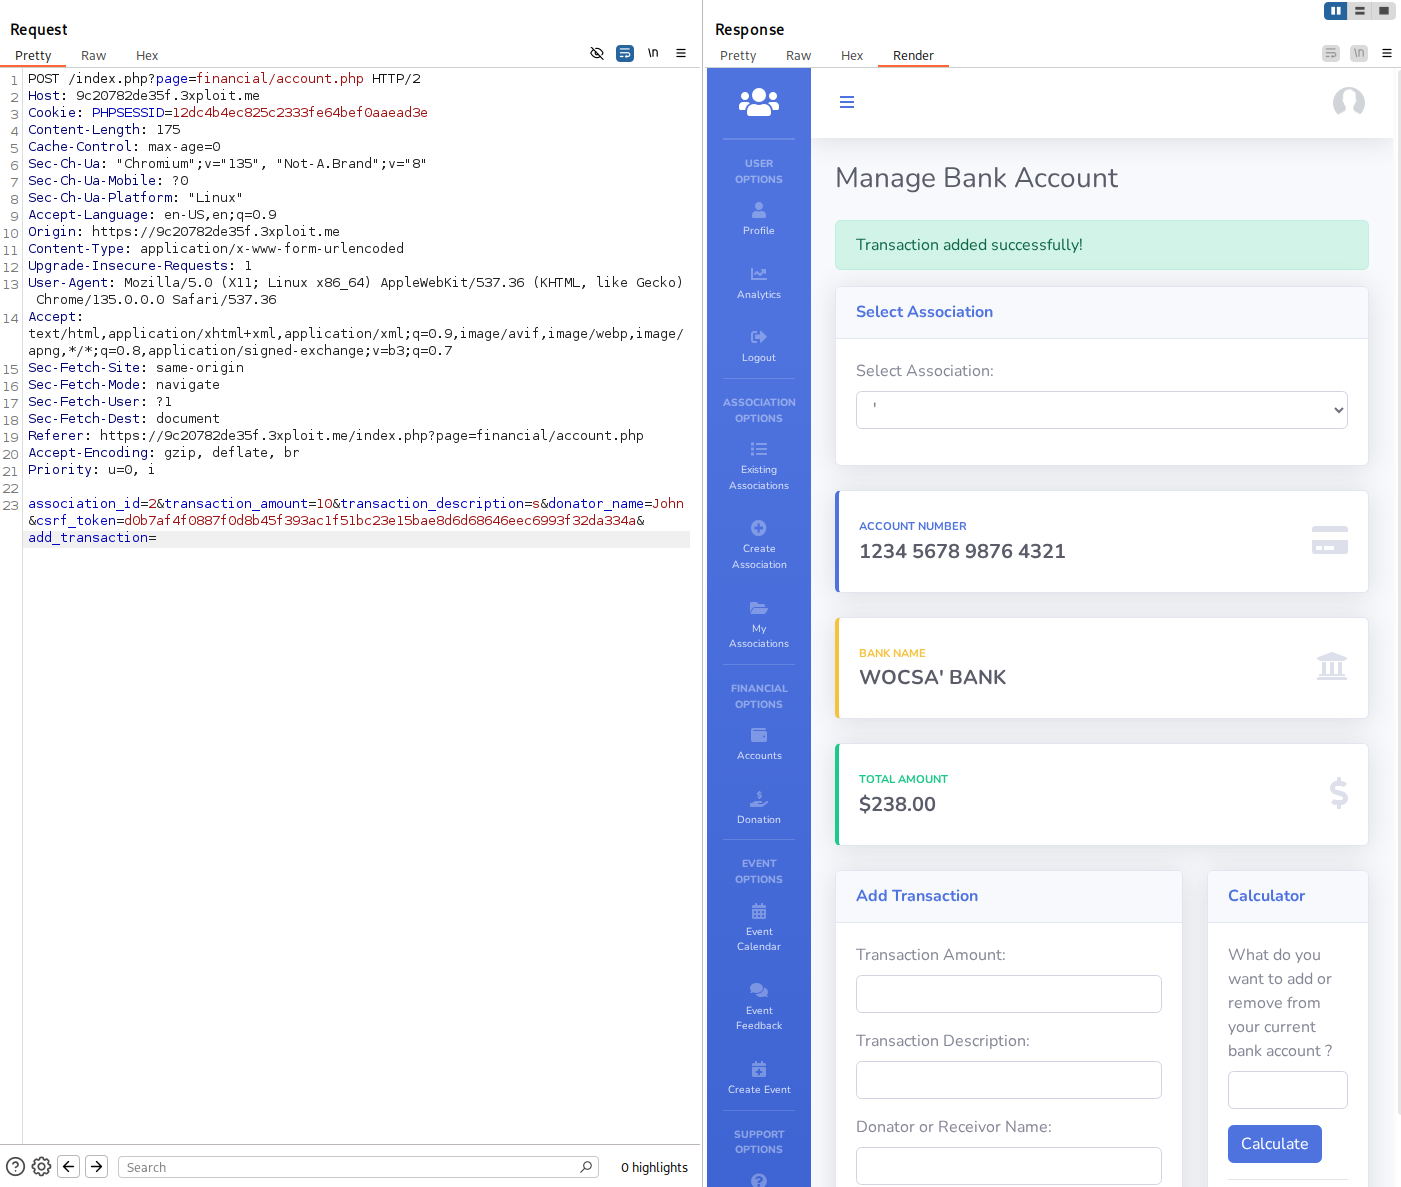
Task: Select side-by-side layout icon
Action: click(1335, 11)
